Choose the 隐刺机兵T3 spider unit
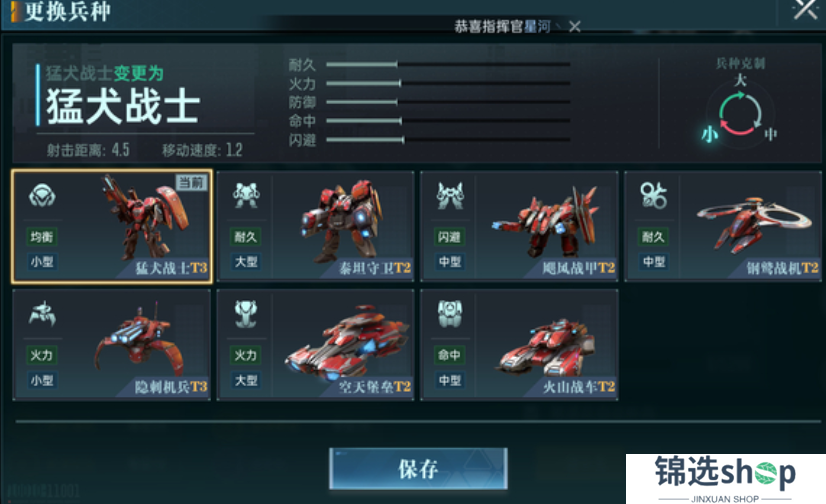This screenshot has height=504, width=826. tap(112, 345)
